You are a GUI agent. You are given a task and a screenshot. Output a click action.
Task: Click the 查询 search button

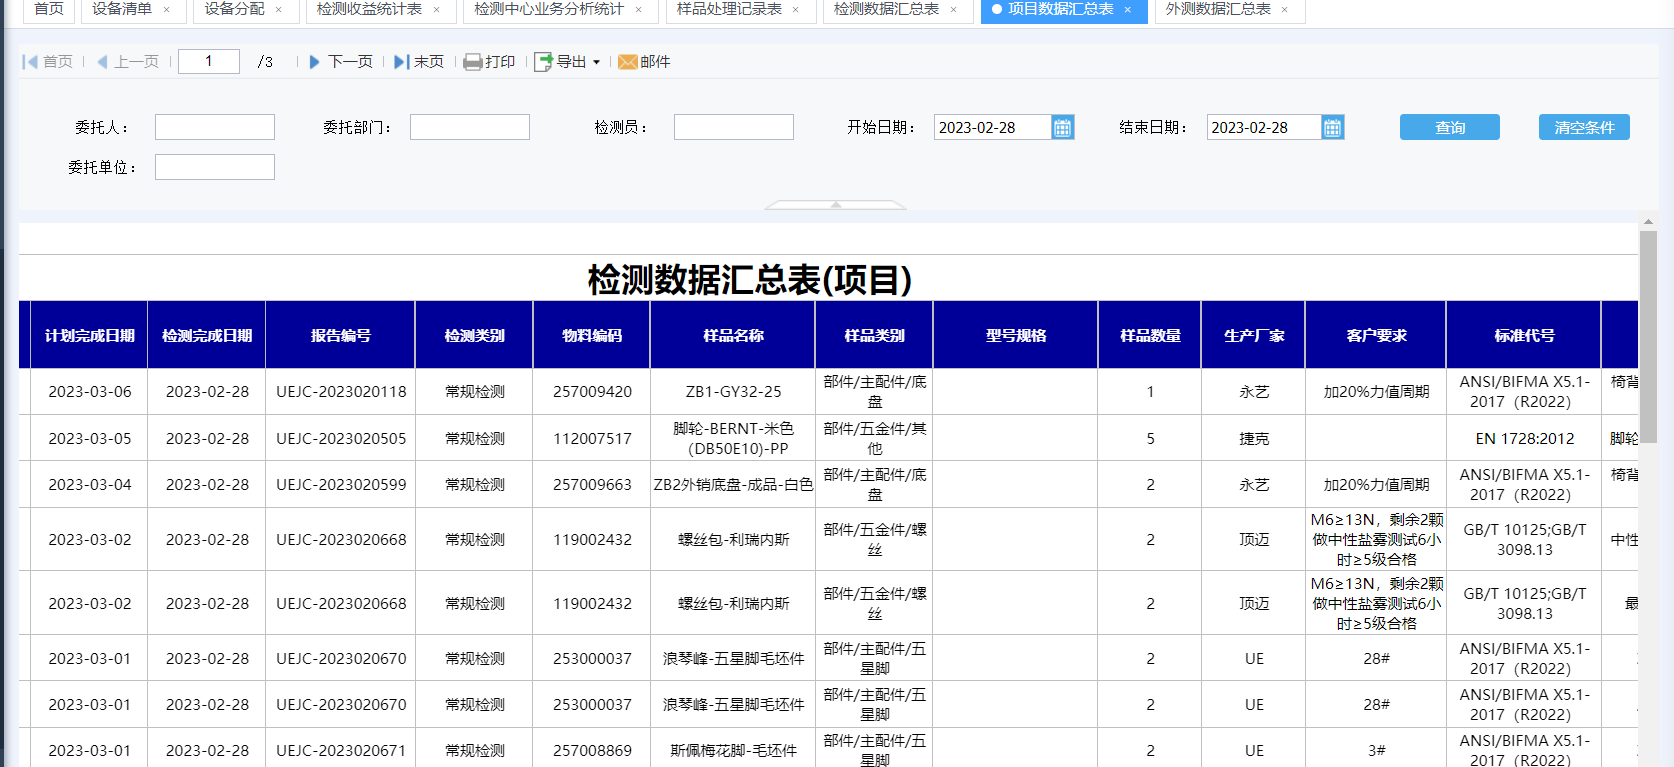(1449, 127)
